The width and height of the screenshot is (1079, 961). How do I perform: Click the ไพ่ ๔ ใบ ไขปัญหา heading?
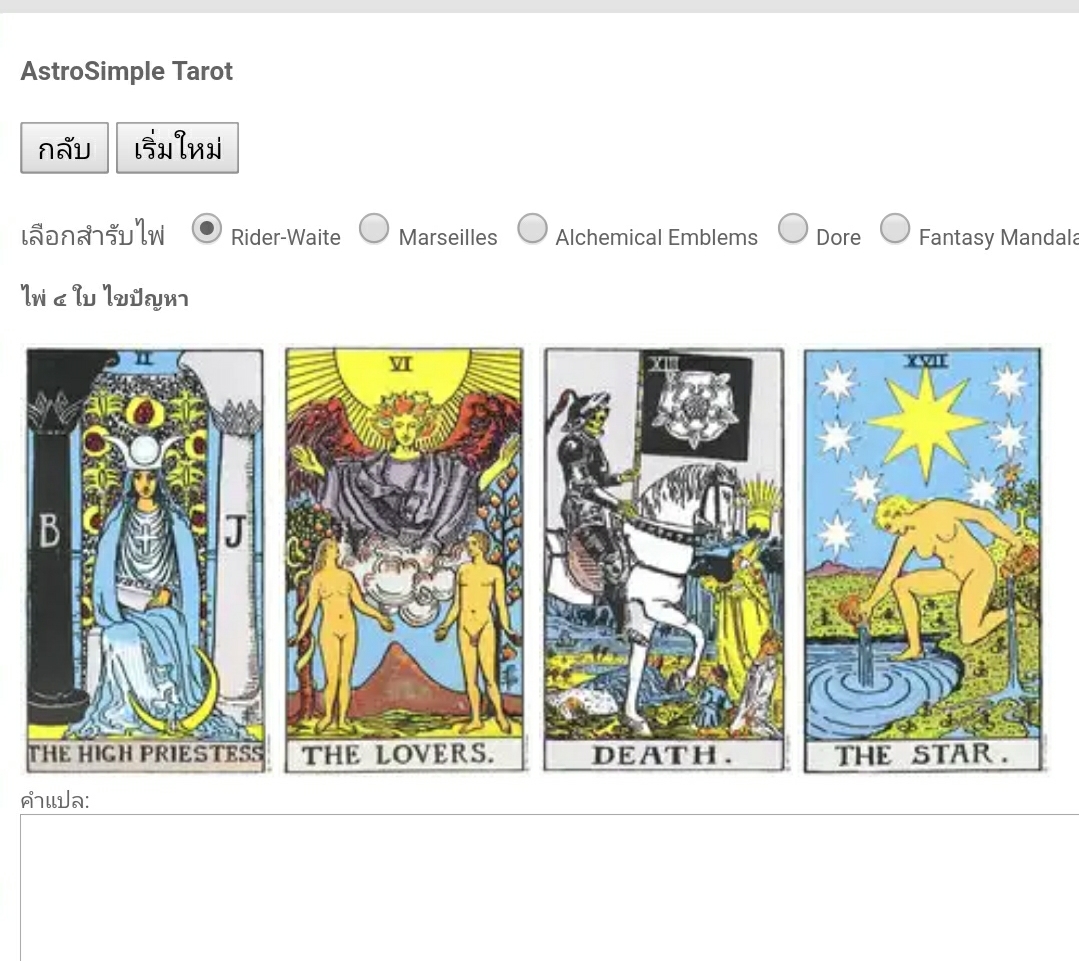105,298
